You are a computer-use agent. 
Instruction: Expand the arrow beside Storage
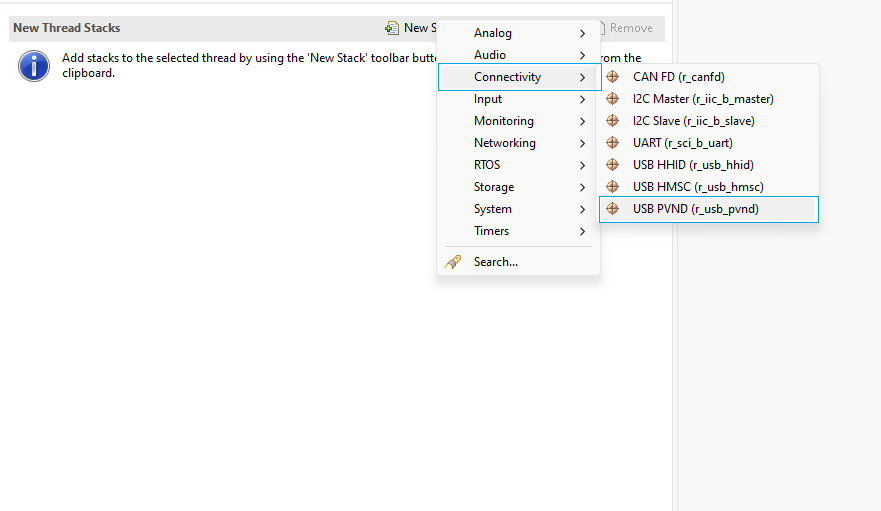[x=582, y=187]
